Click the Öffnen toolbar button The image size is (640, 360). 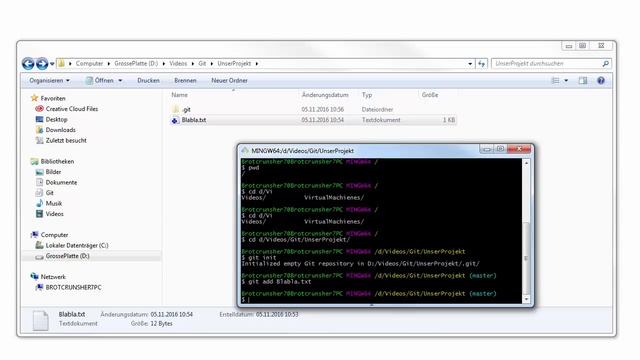[99, 80]
